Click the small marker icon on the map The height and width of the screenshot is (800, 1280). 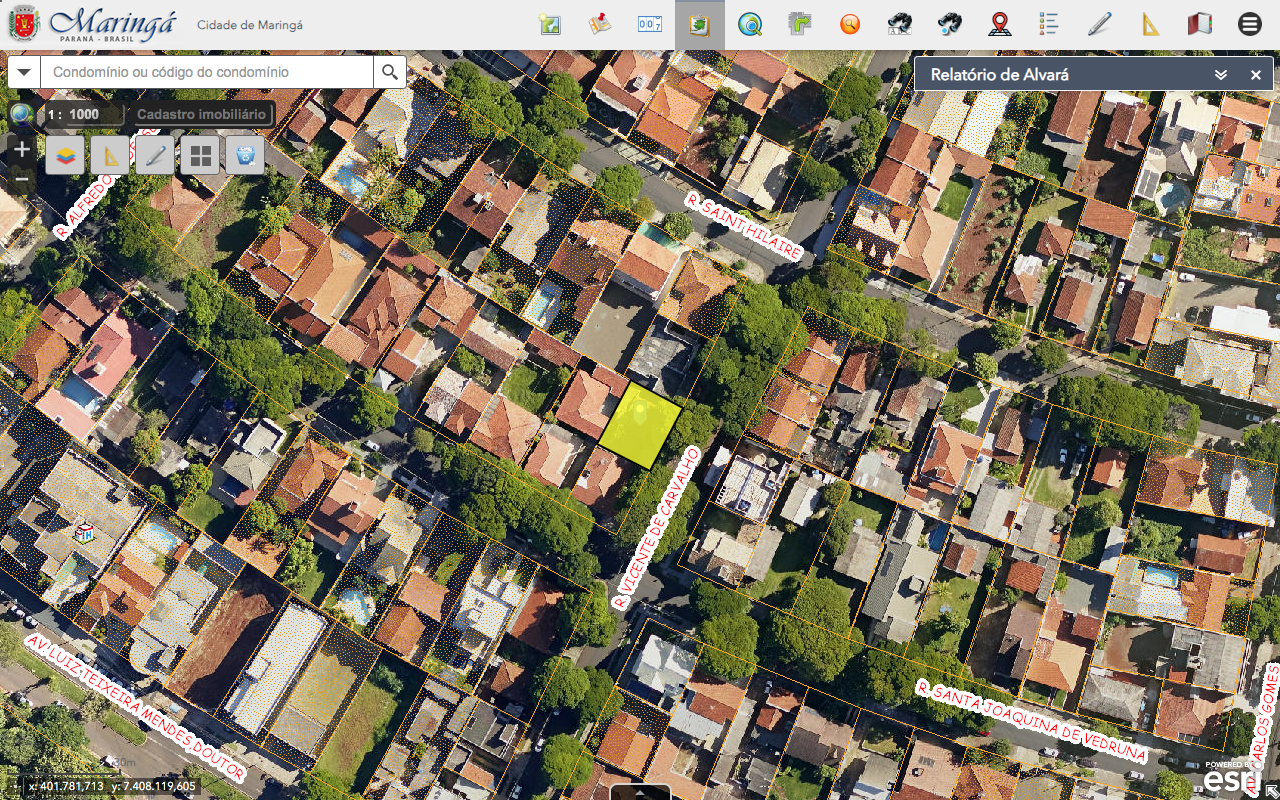click(x=85, y=533)
